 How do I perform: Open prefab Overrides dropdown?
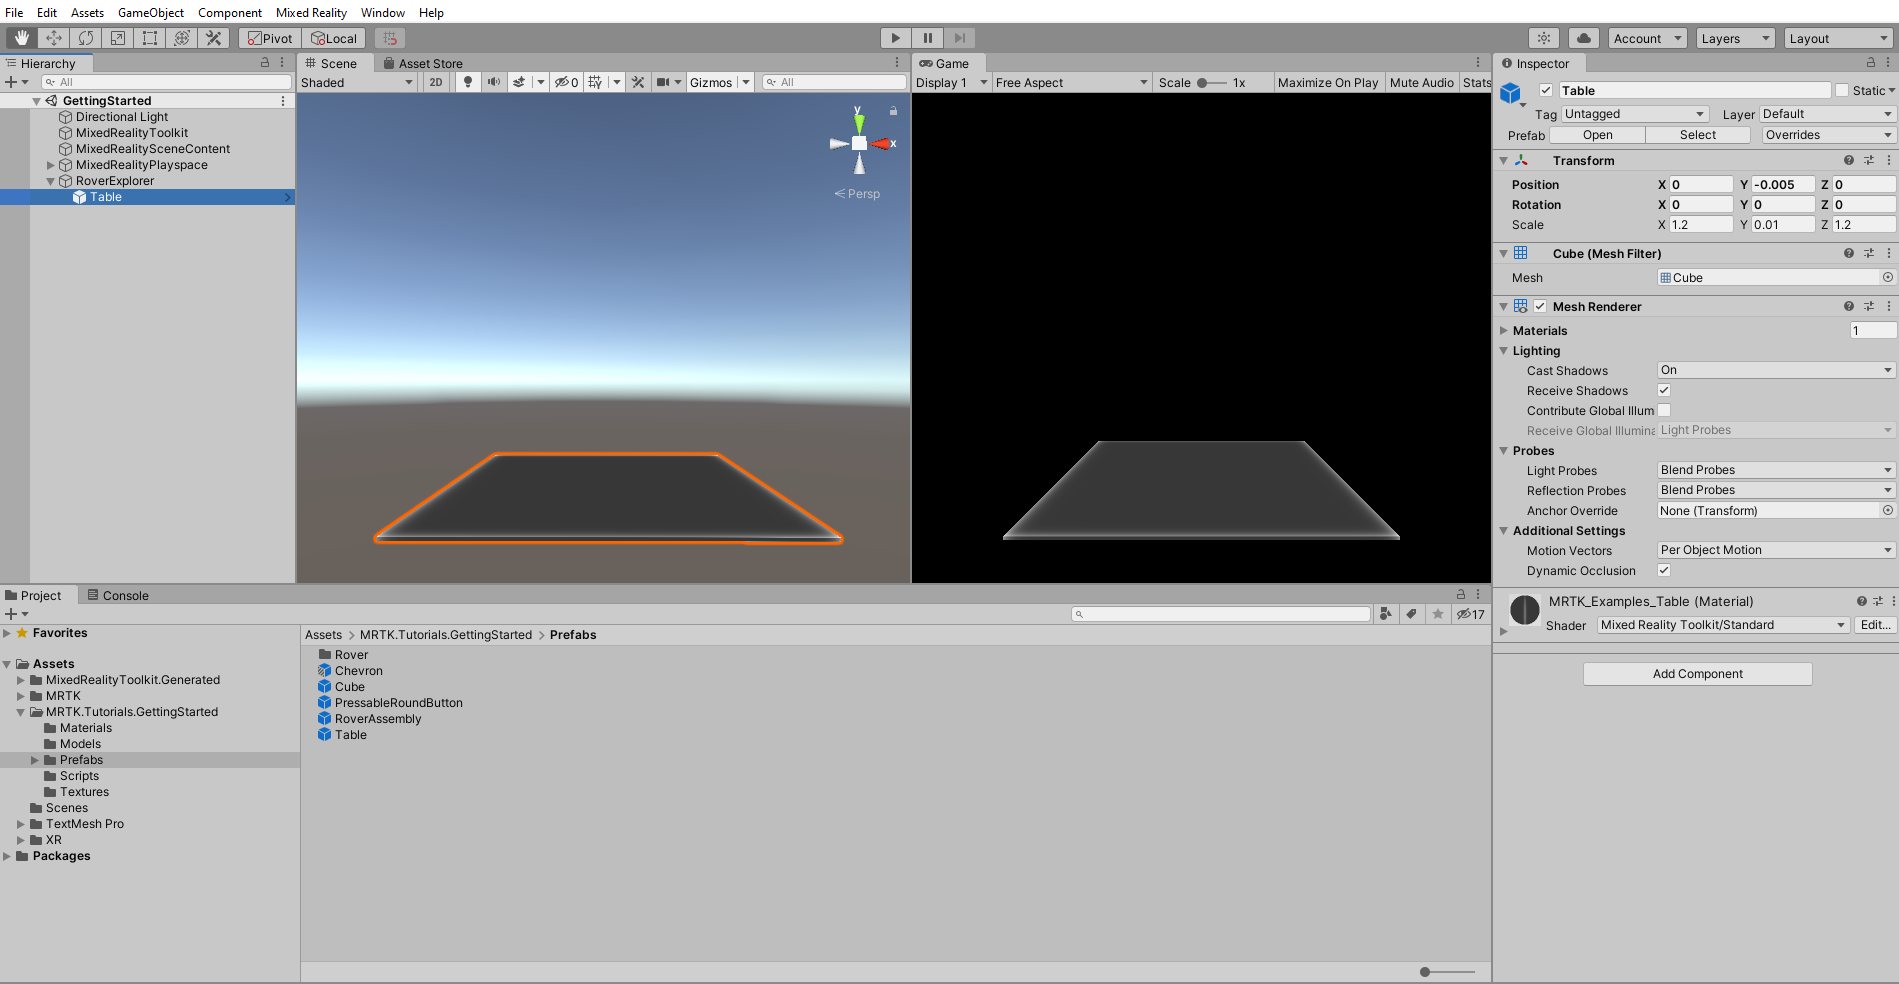[1828, 135]
